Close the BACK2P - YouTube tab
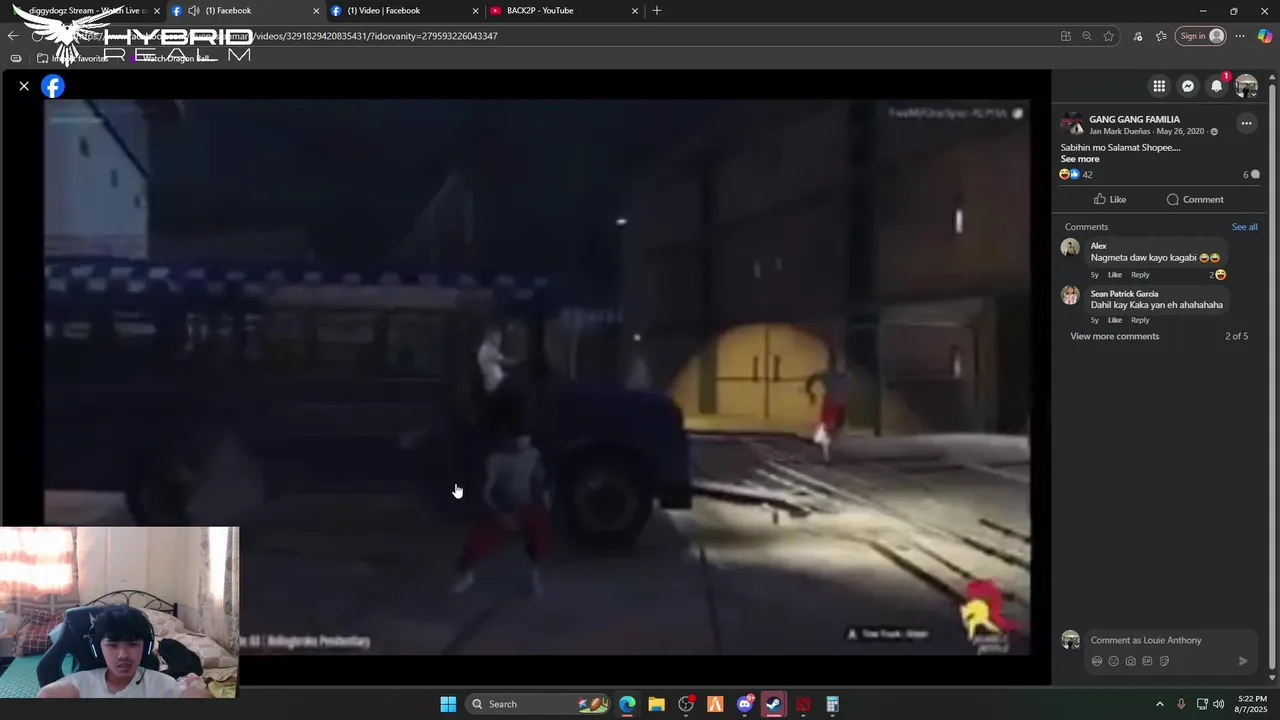This screenshot has width=1280, height=720. click(x=634, y=11)
